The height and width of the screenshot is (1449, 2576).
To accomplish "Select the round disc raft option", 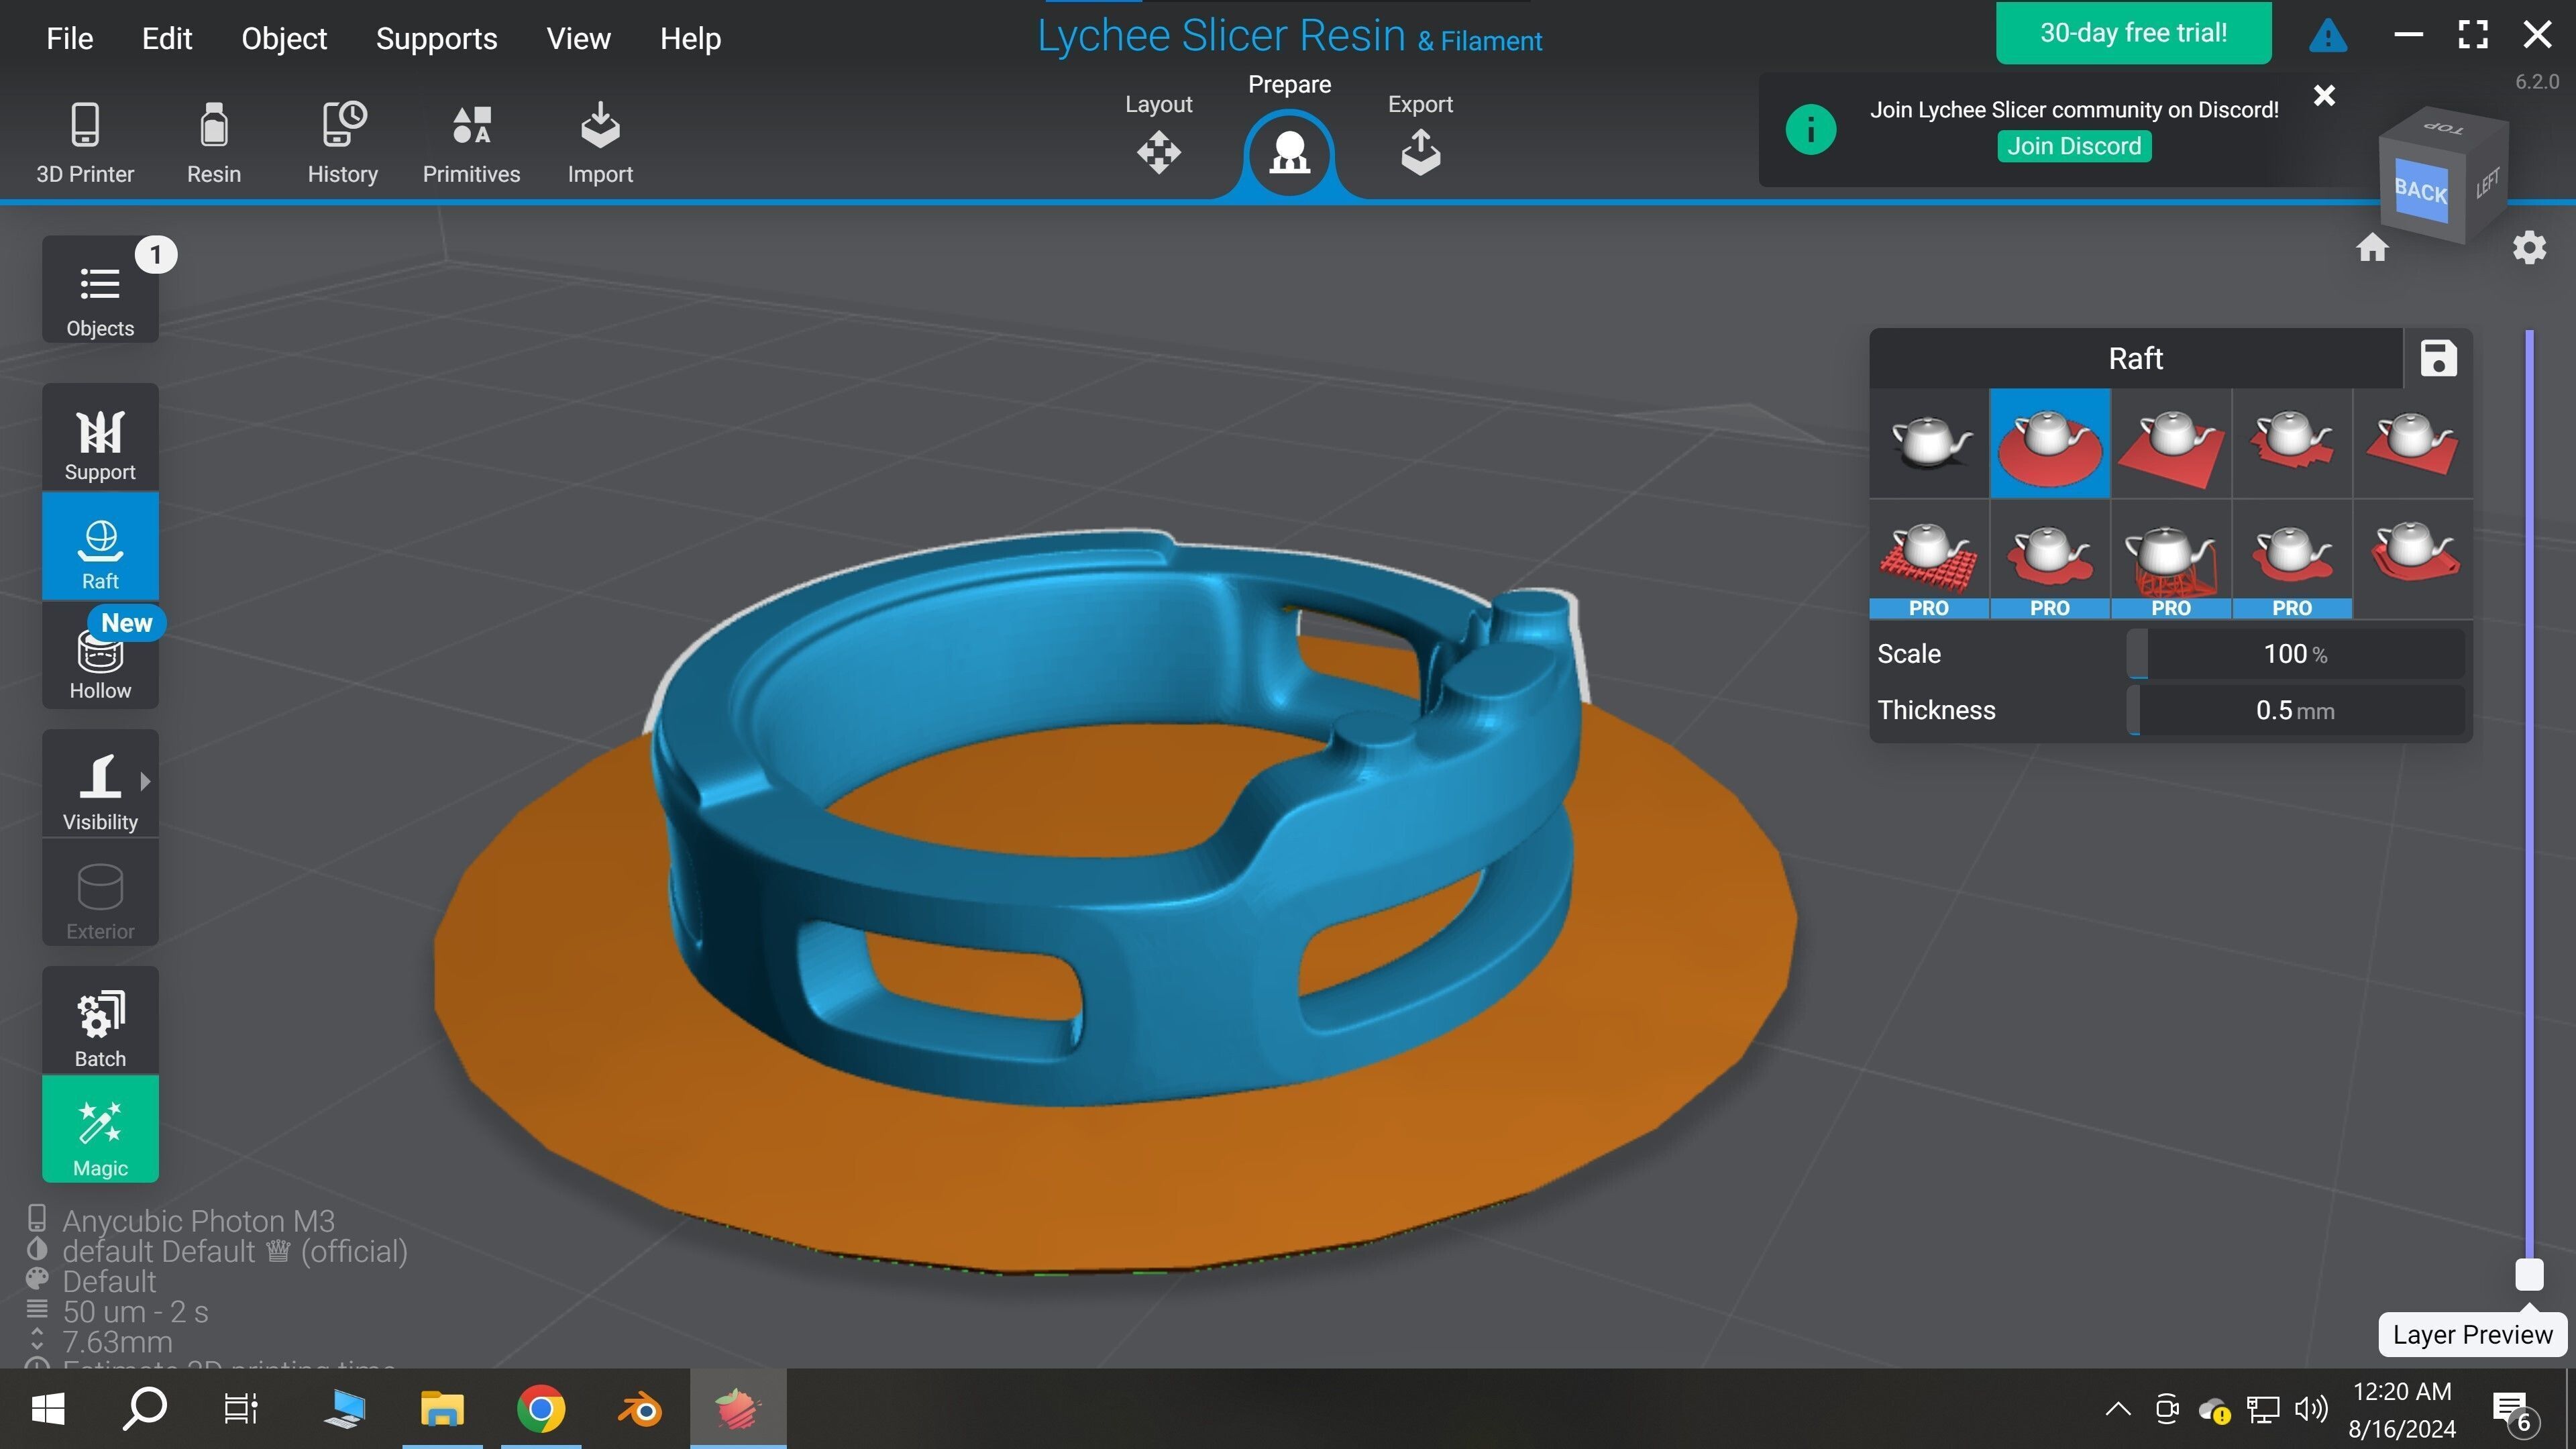I will tap(2050, 443).
